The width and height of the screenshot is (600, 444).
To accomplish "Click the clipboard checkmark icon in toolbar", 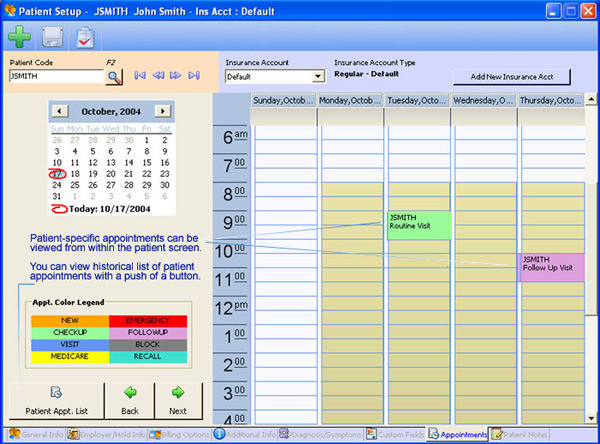I will 86,37.
